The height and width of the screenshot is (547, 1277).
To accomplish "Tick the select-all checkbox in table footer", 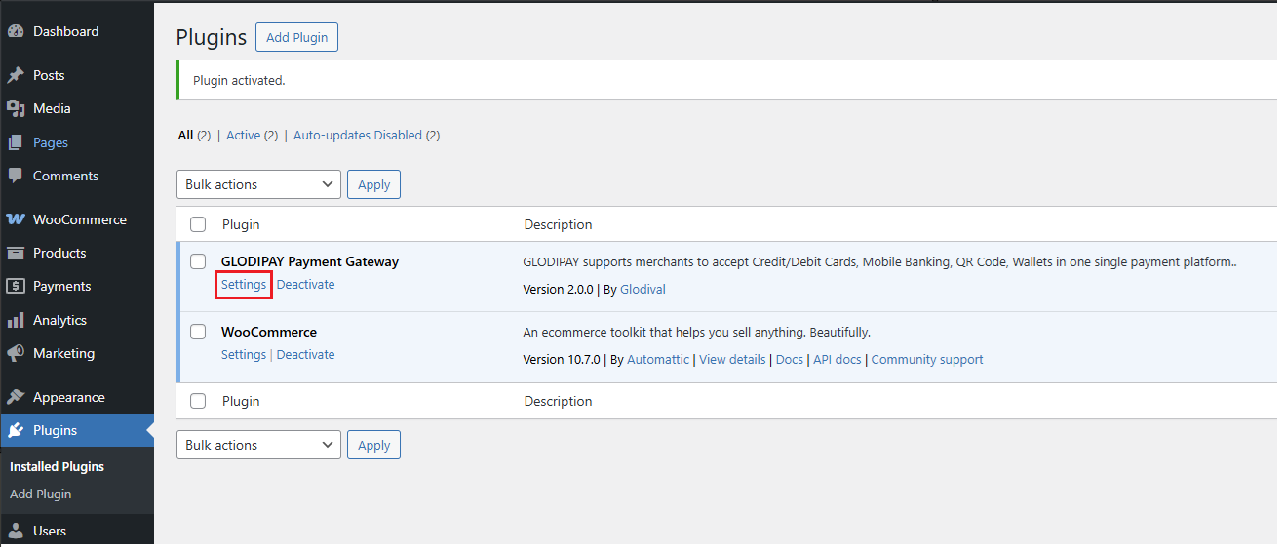I will pos(198,401).
